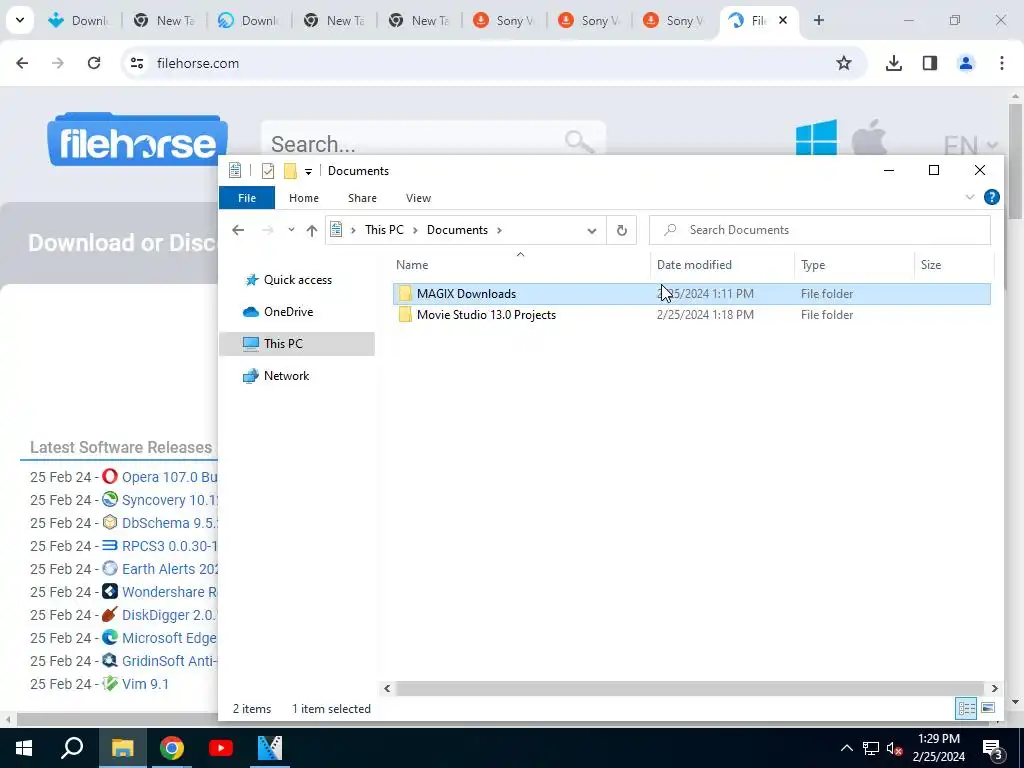
Task: Click the Search Documents field
Action: (820, 230)
